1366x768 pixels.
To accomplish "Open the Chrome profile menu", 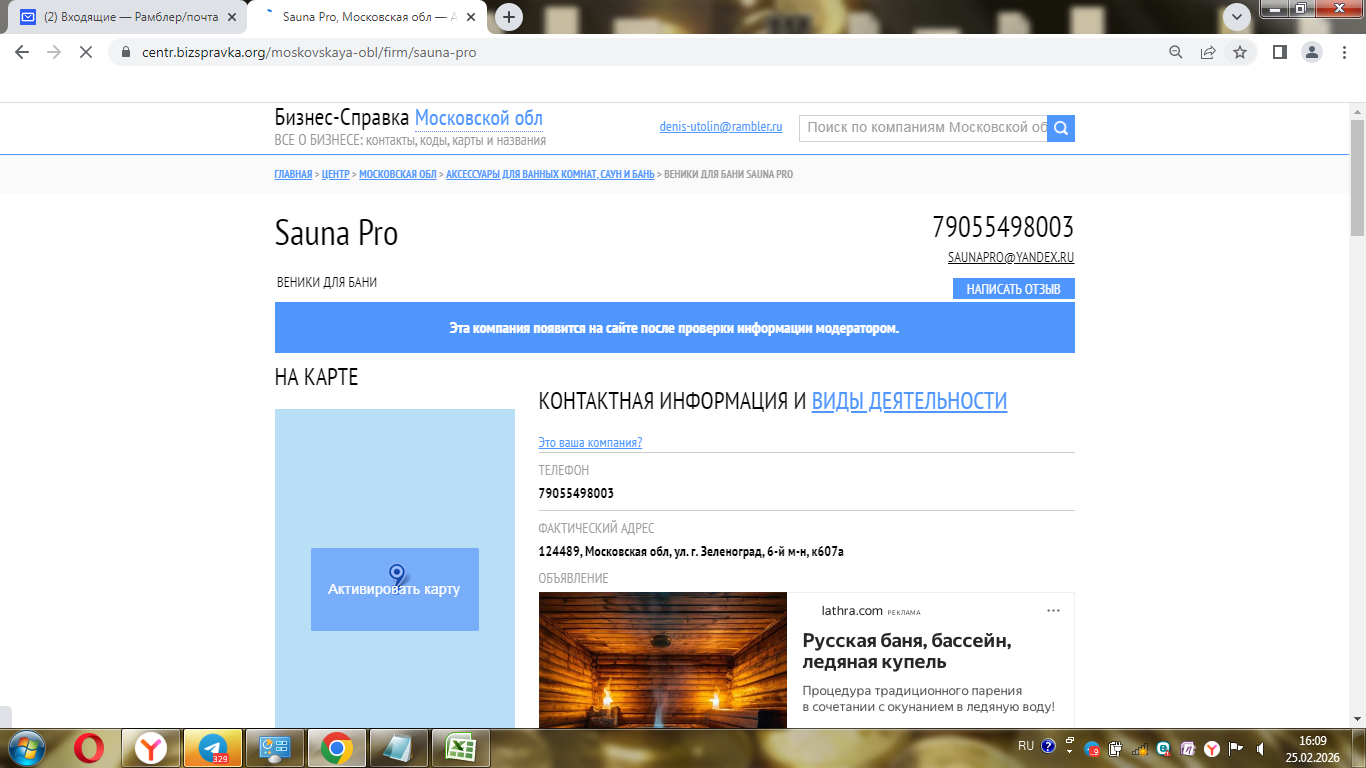I will [1311, 52].
